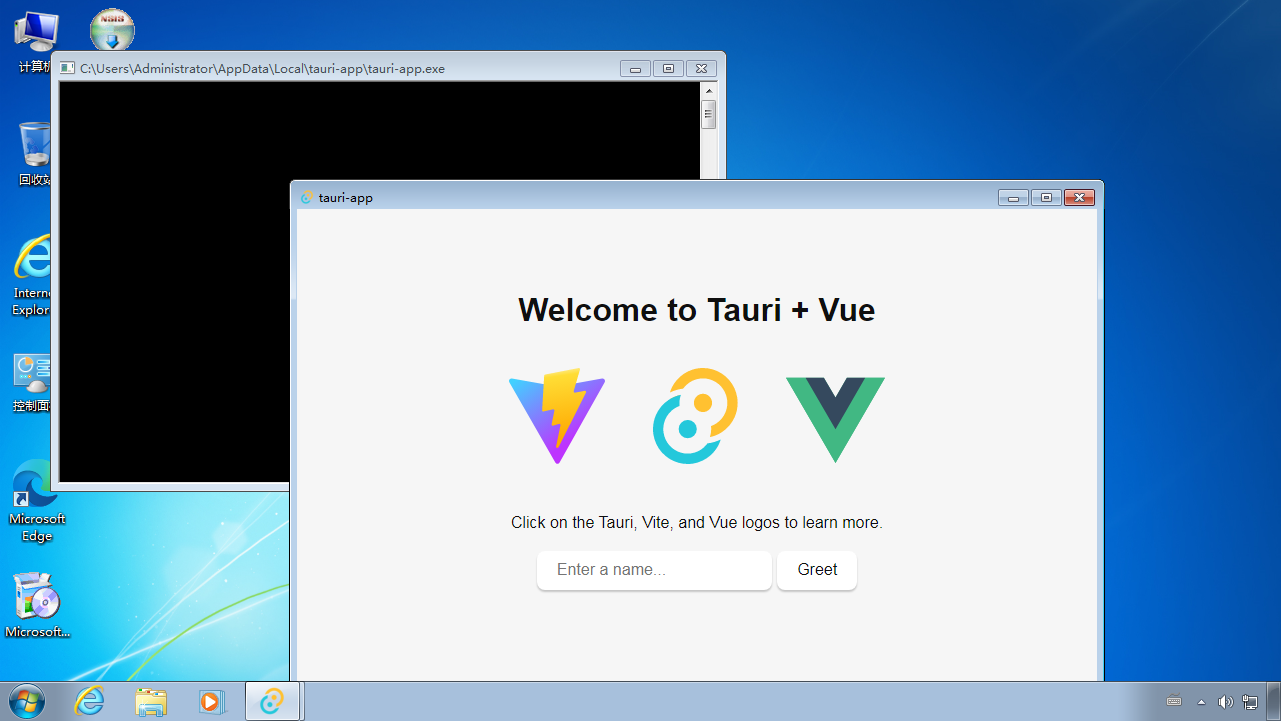Screen dimensions: 1281x721
Task: Close the tauri-app.exe console window
Action: tap(702, 69)
